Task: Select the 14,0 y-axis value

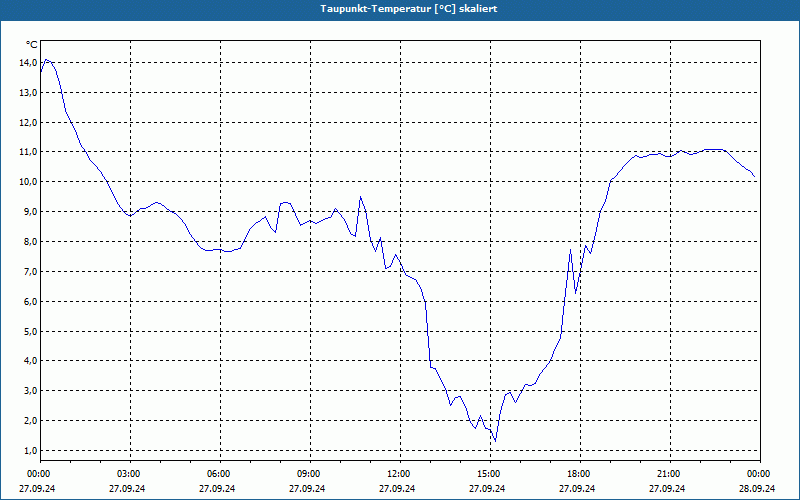Action: click(x=28, y=63)
